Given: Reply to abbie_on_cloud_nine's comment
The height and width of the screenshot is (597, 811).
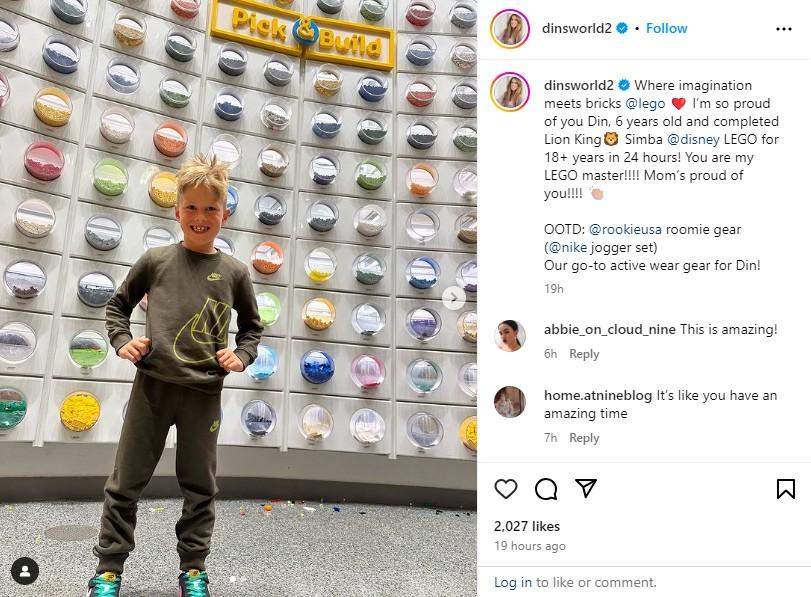Looking at the screenshot, I should 584,354.
